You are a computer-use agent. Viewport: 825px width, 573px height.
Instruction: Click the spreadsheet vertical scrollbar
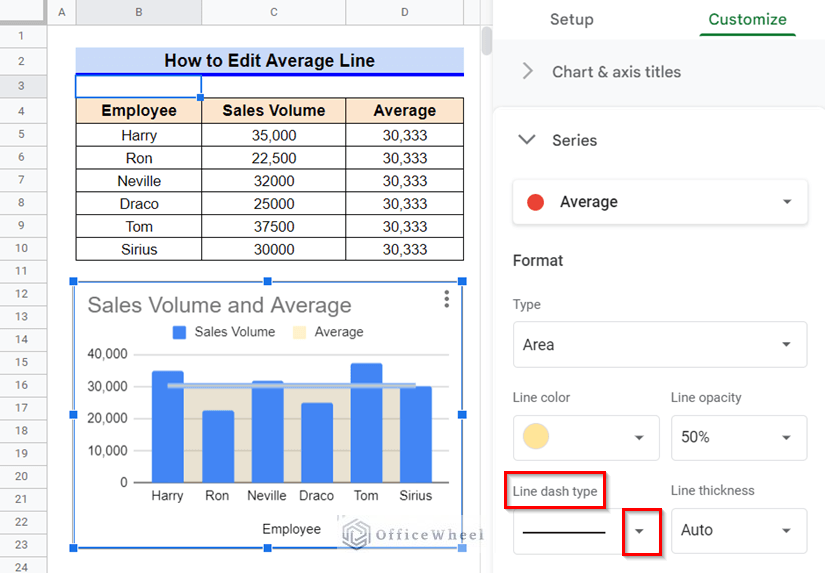tap(487, 41)
